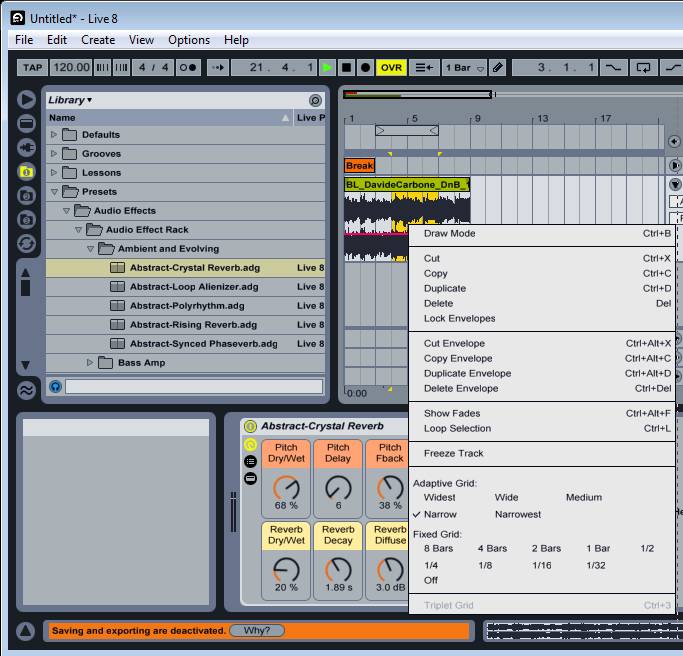Click the browser search magnifier icon
The height and width of the screenshot is (656, 683).
[315, 101]
